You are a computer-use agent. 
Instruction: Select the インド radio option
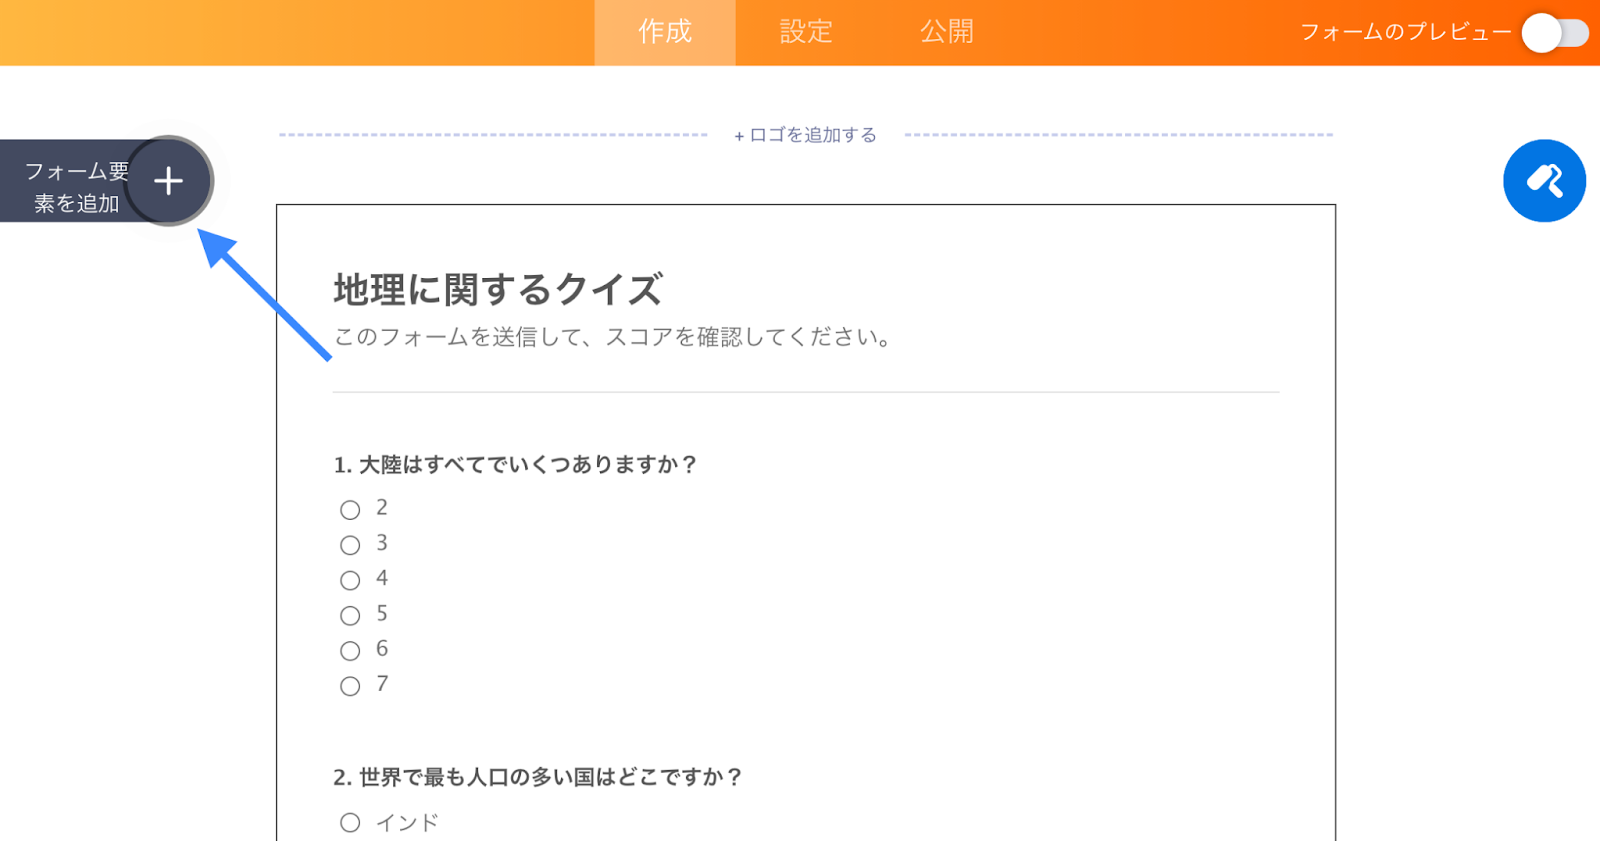click(350, 823)
